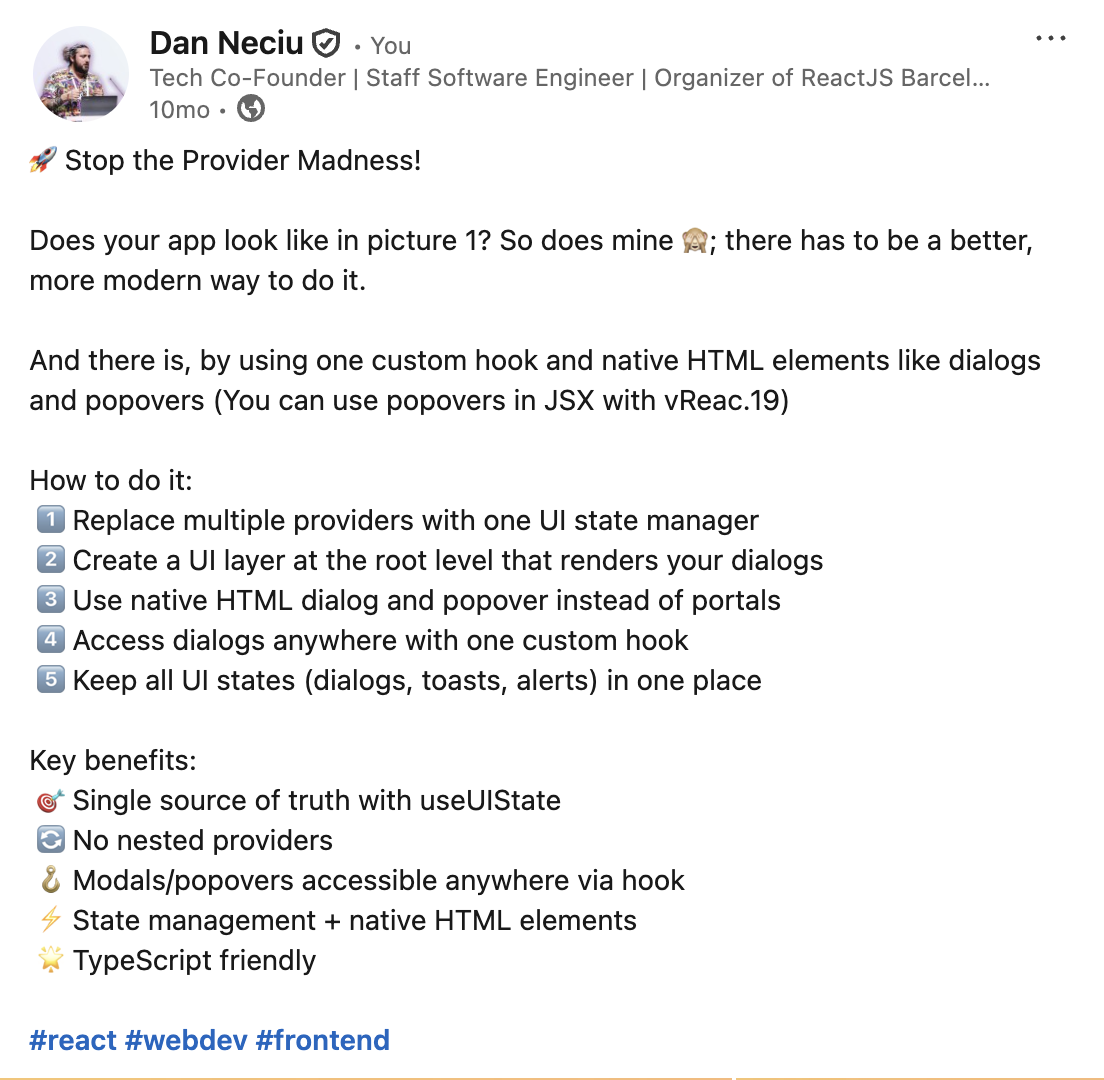Click the globe public visibility icon
This screenshot has height=1080, width=1104.
(x=251, y=109)
